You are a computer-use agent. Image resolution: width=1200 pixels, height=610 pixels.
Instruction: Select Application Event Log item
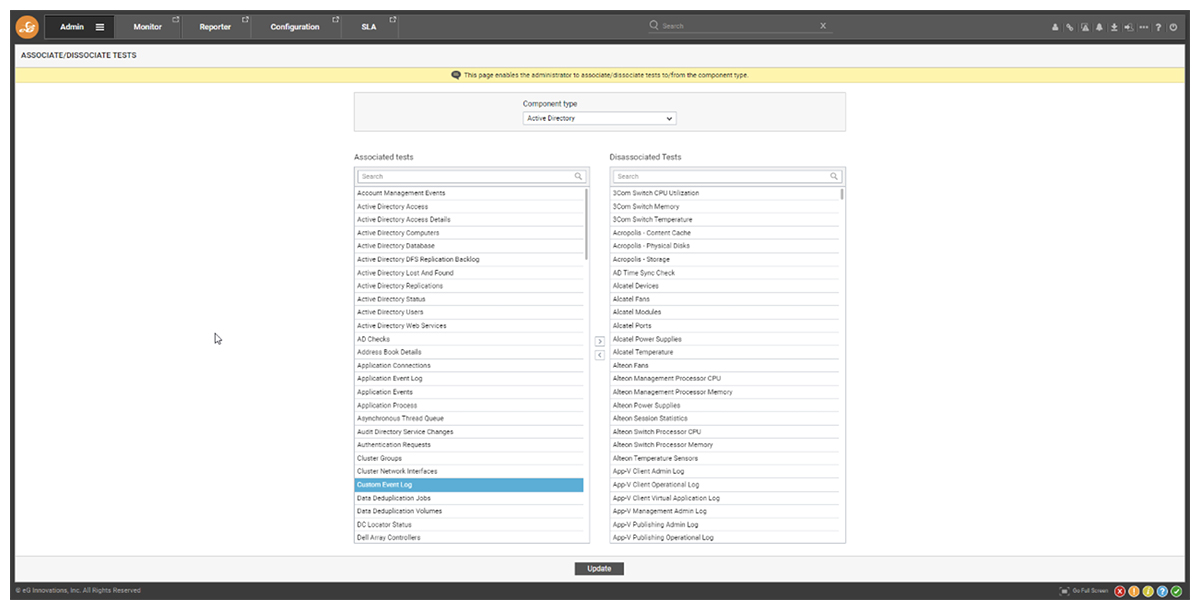(469, 378)
